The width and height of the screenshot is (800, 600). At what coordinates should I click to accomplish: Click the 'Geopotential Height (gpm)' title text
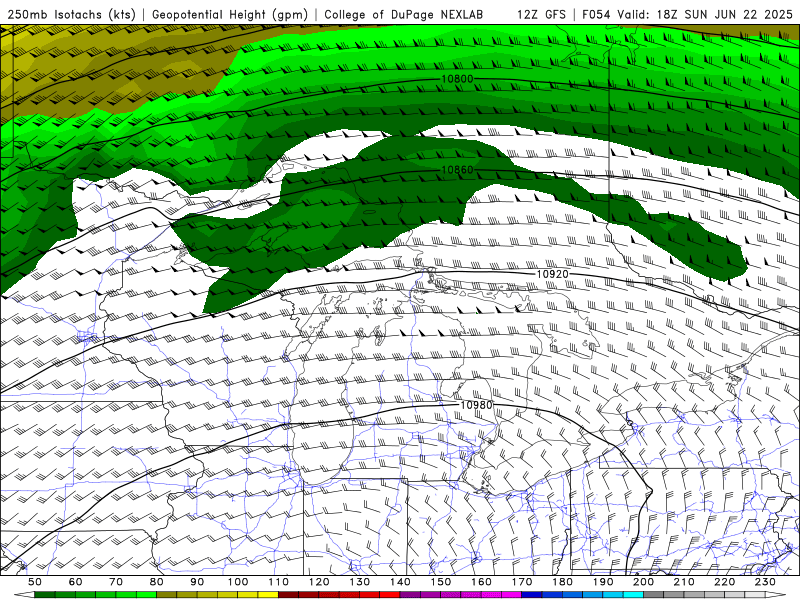coord(230,14)
